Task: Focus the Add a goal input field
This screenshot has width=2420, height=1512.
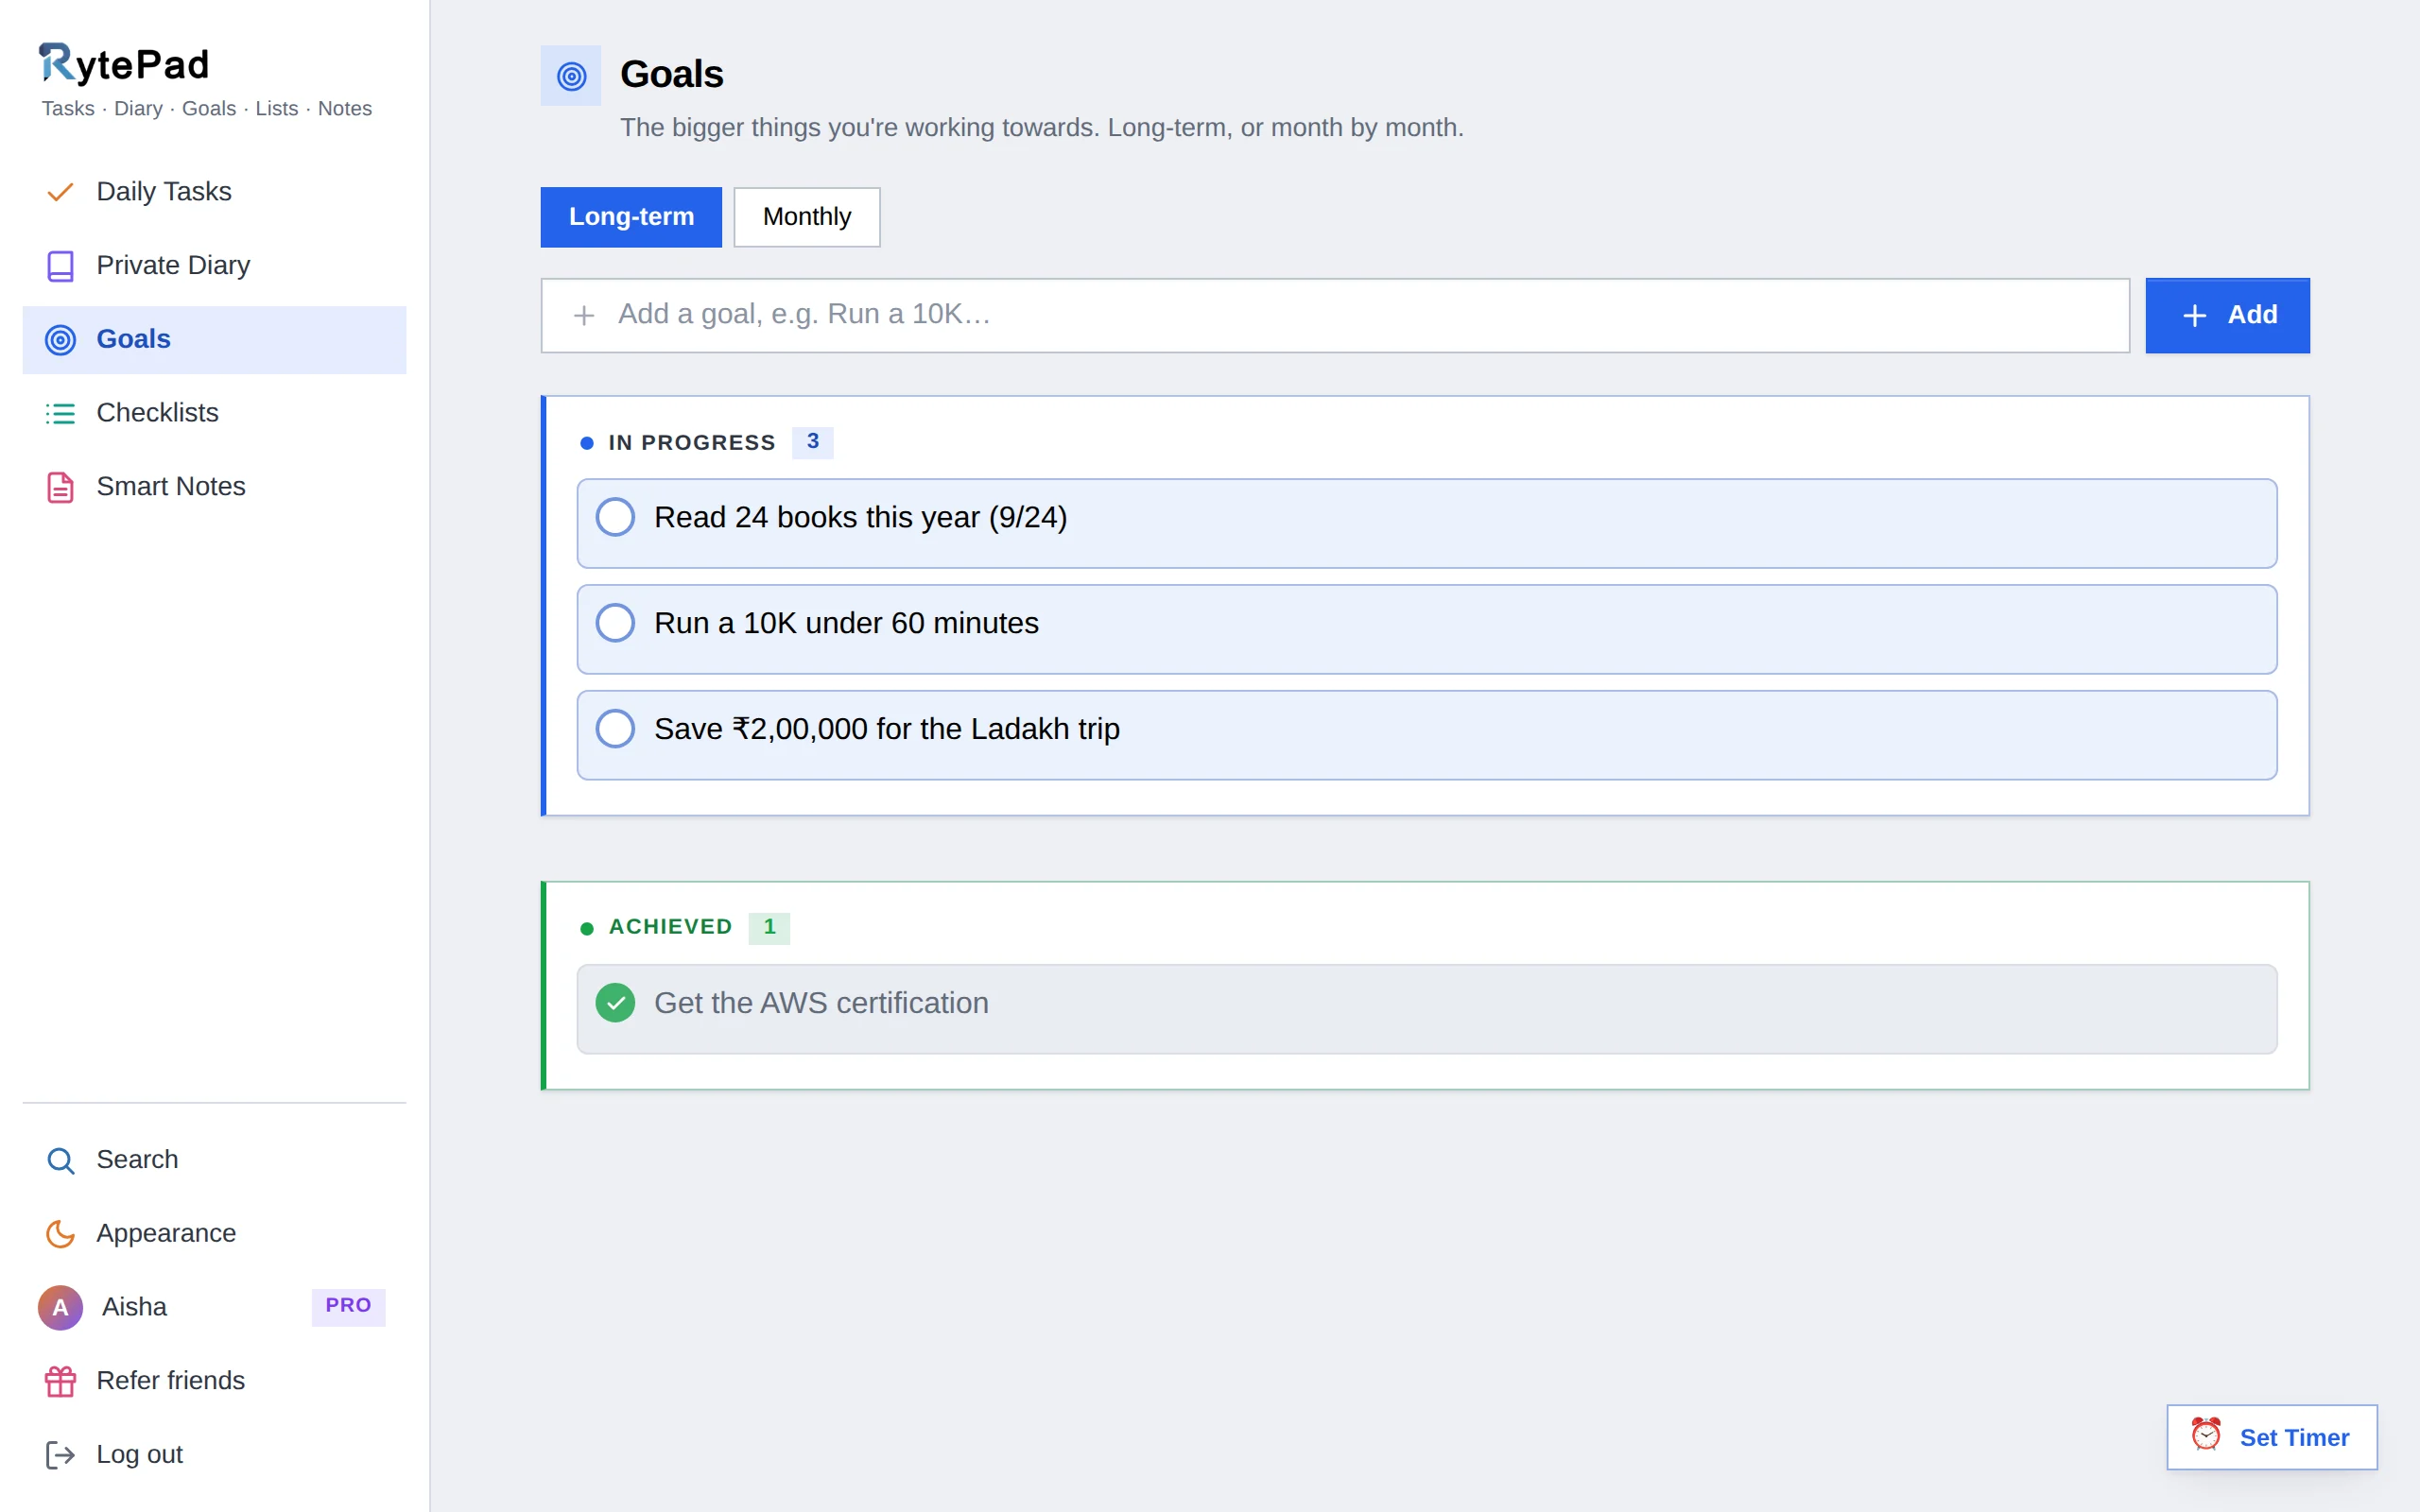Action: (1335, 316)
